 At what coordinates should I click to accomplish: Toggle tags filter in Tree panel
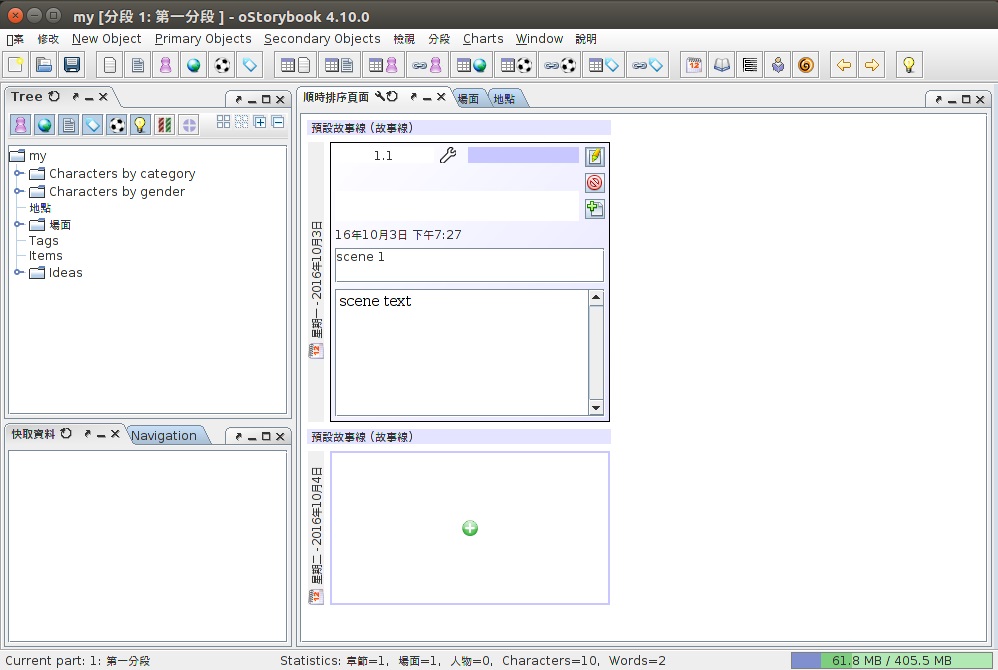93,125
